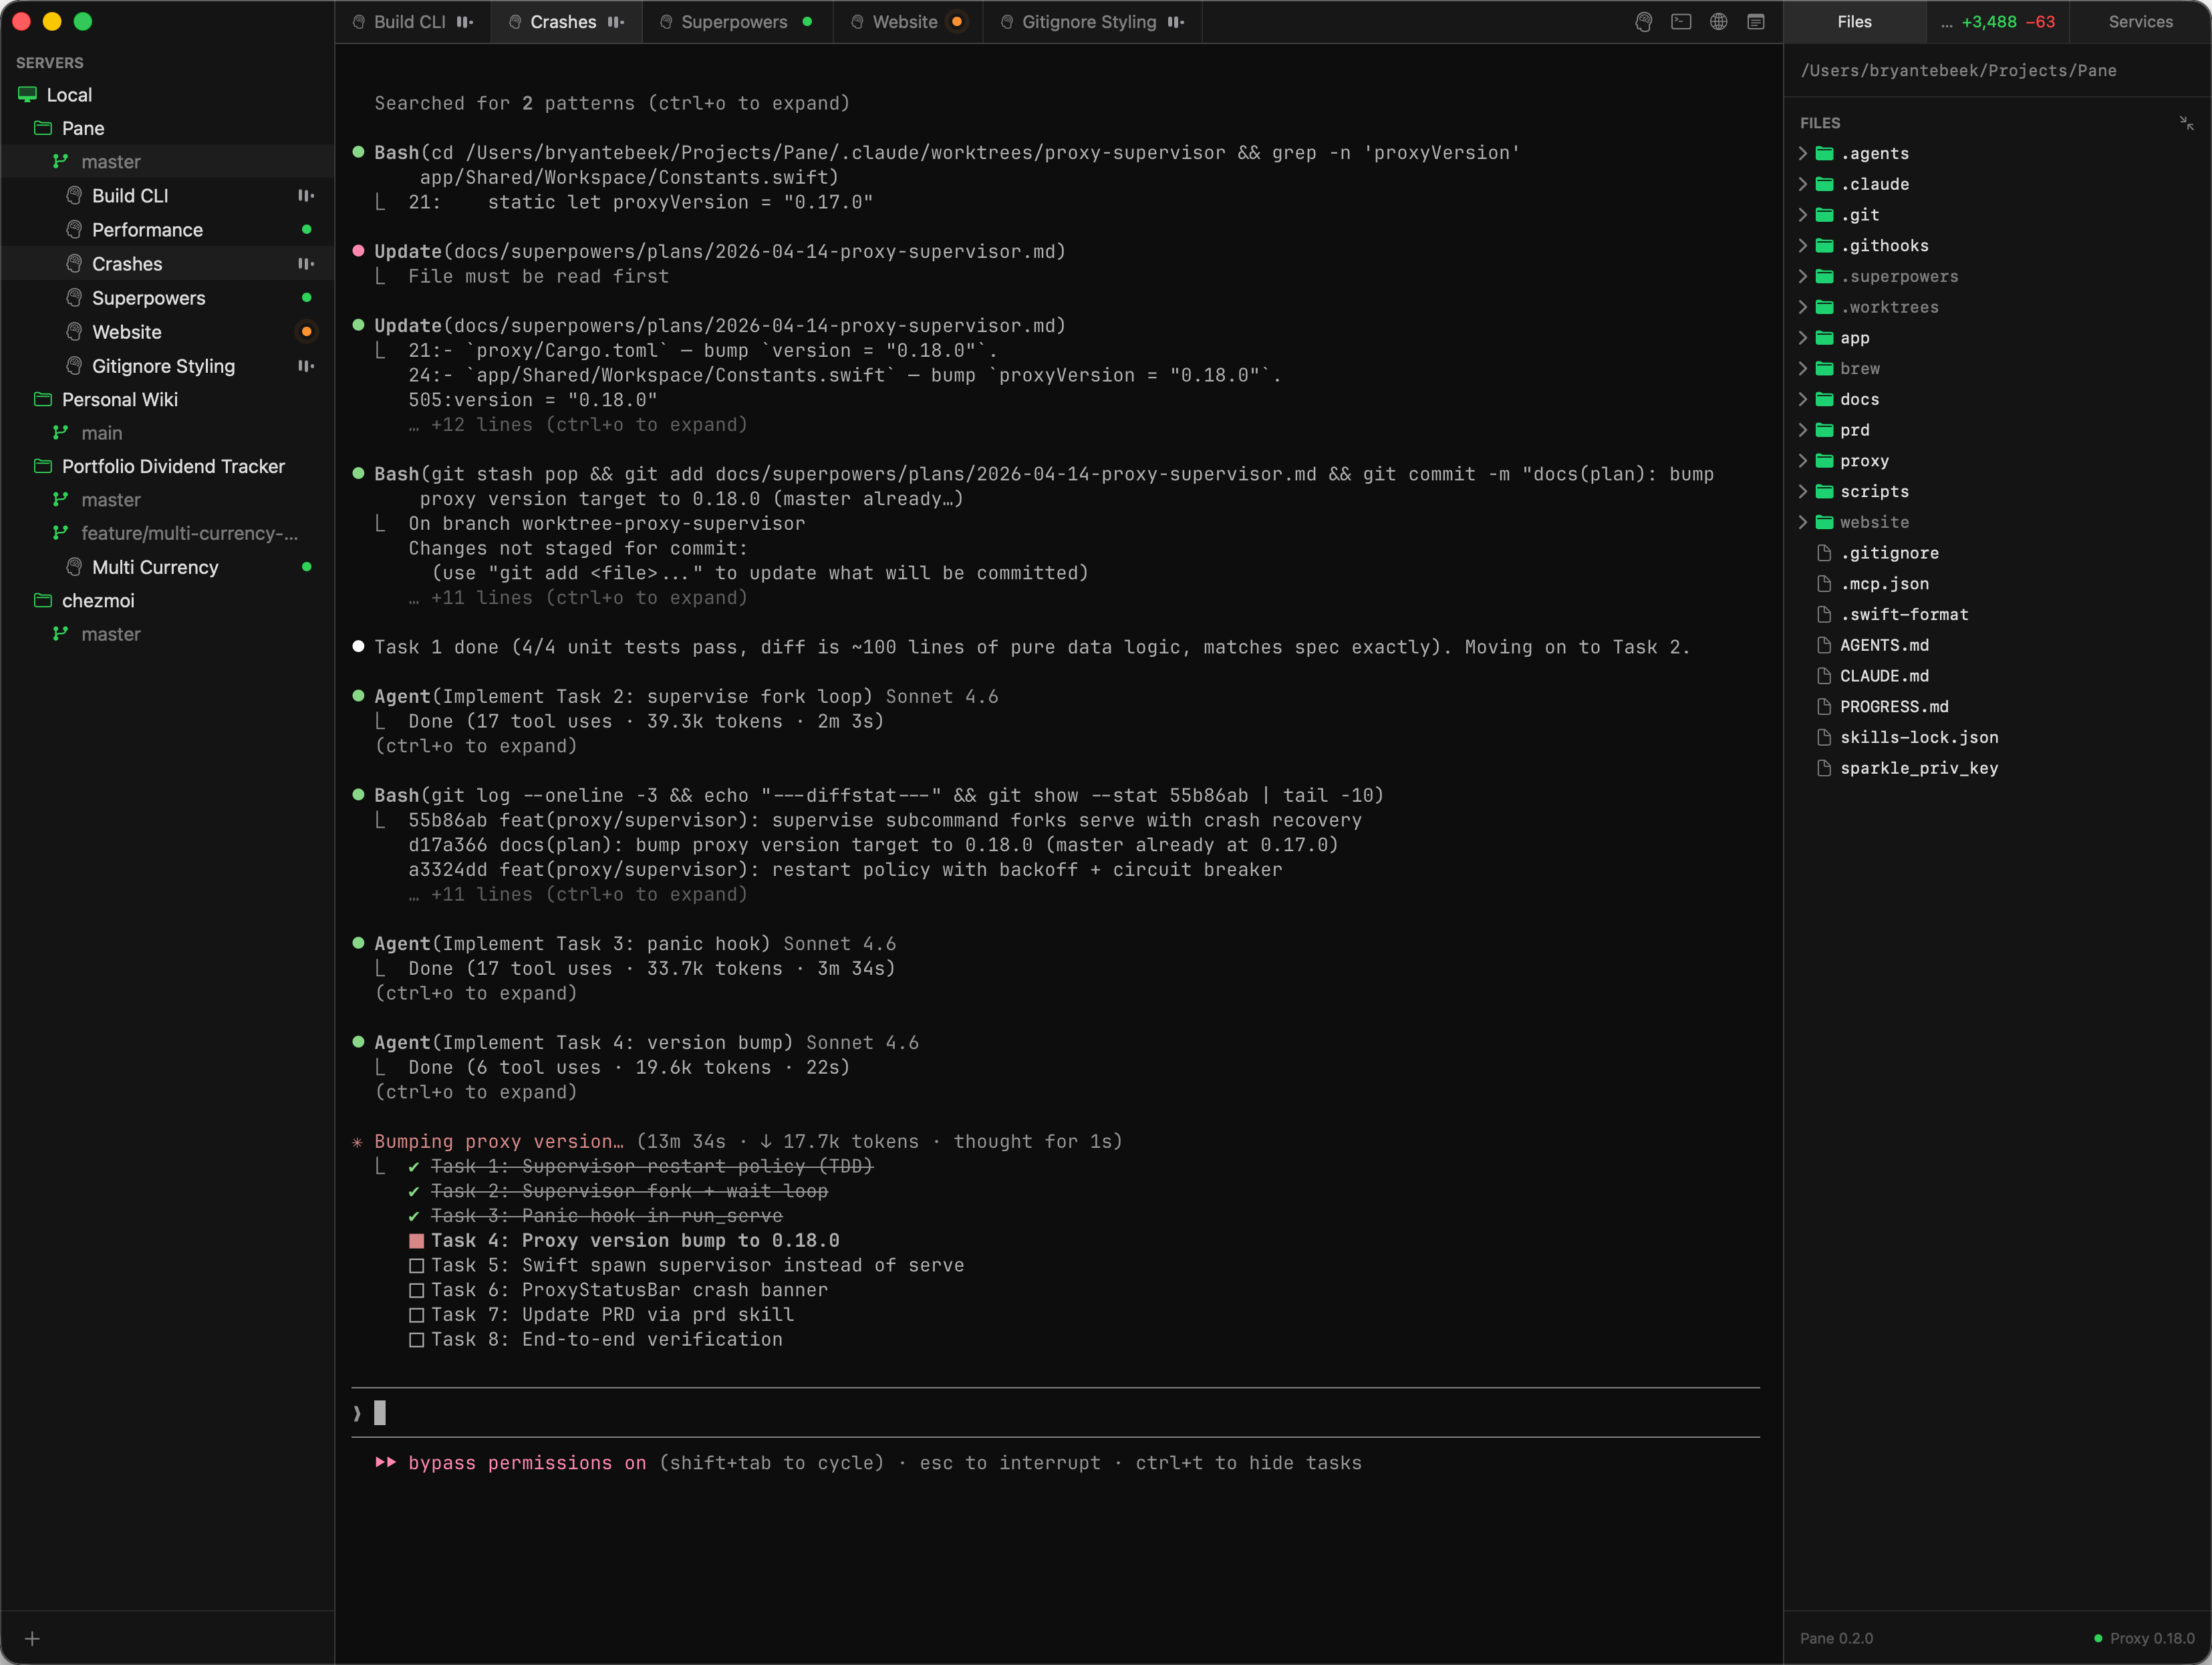Check the Task 6 ProxyStatusBar crash banner checkbox
Image resolution: width=2212 pixels, height=1665 pixels.
417,1290
